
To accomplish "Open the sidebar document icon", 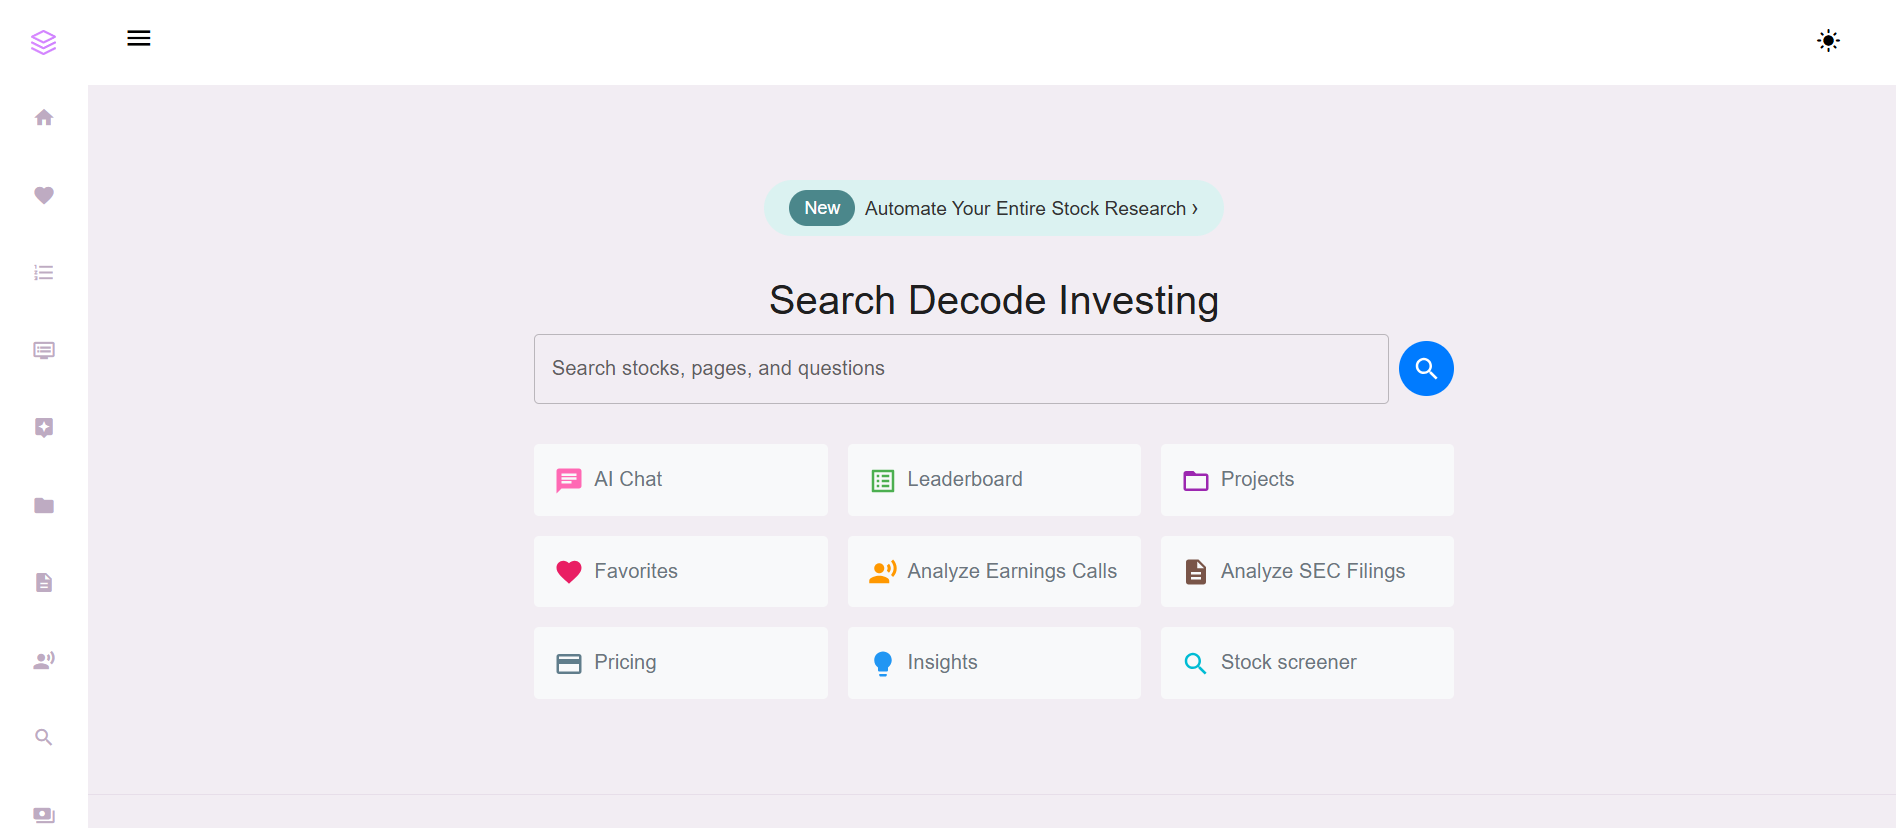I will [44, 582].
